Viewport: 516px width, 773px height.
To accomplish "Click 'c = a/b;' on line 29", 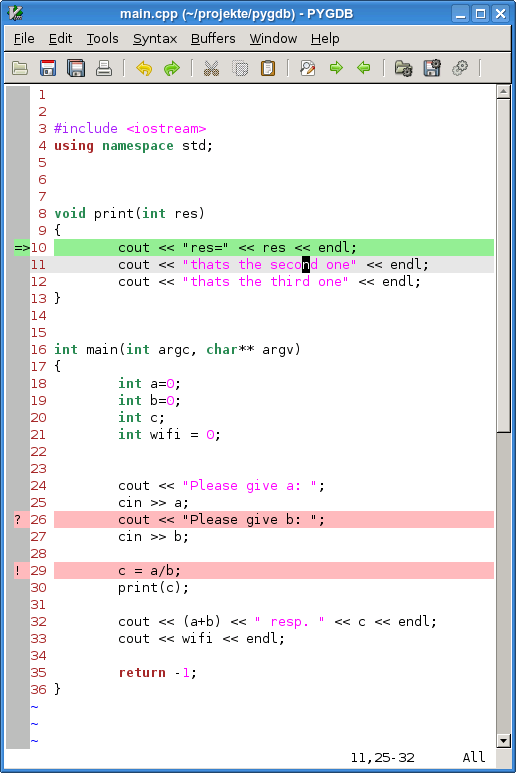I will (149, 571).
